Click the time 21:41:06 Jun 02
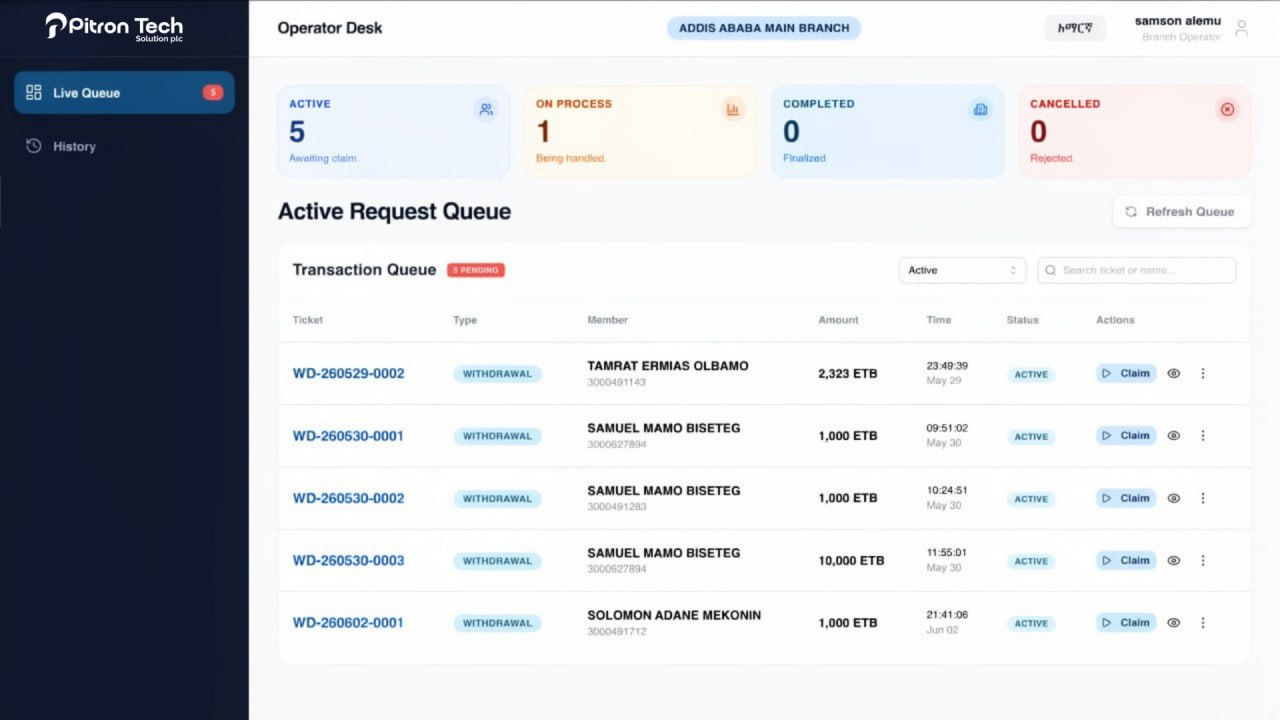Screen dimensions: 1280x720 (947, 622)
